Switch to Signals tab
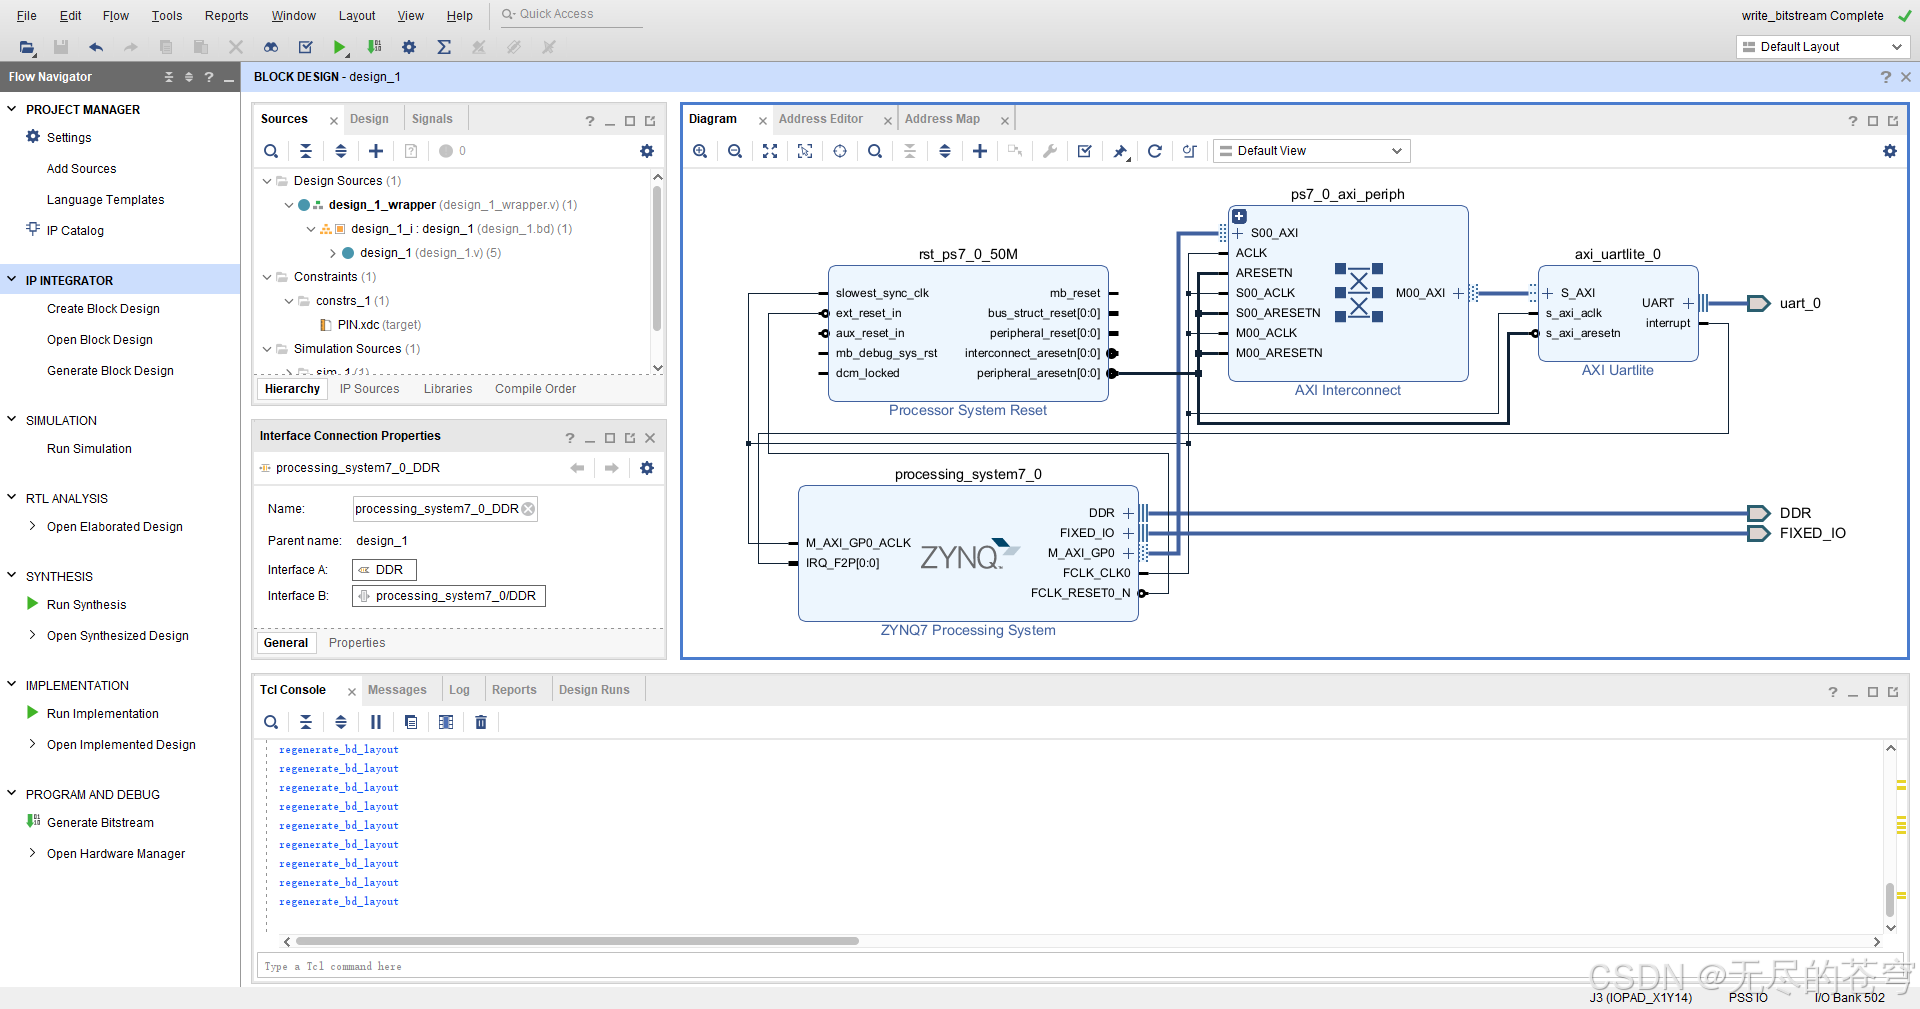This screenshot has width=1920, height=1009. click(432, 119)
